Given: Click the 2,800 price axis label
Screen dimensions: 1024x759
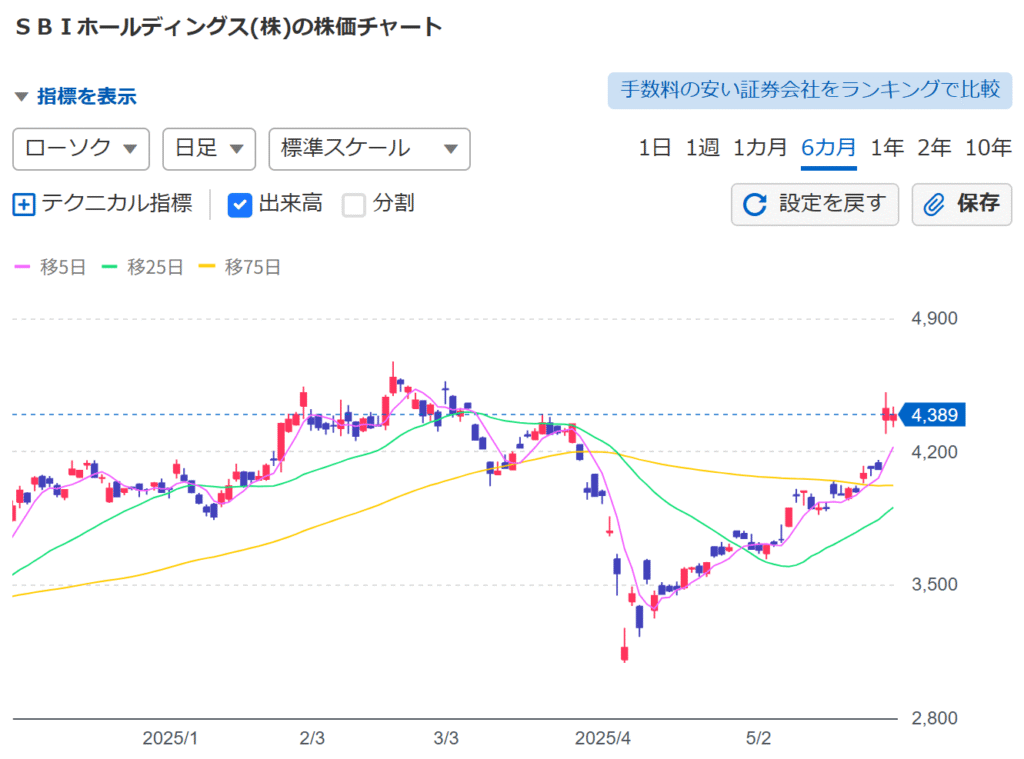Looking at the screenshot, I should click(935, 718).
